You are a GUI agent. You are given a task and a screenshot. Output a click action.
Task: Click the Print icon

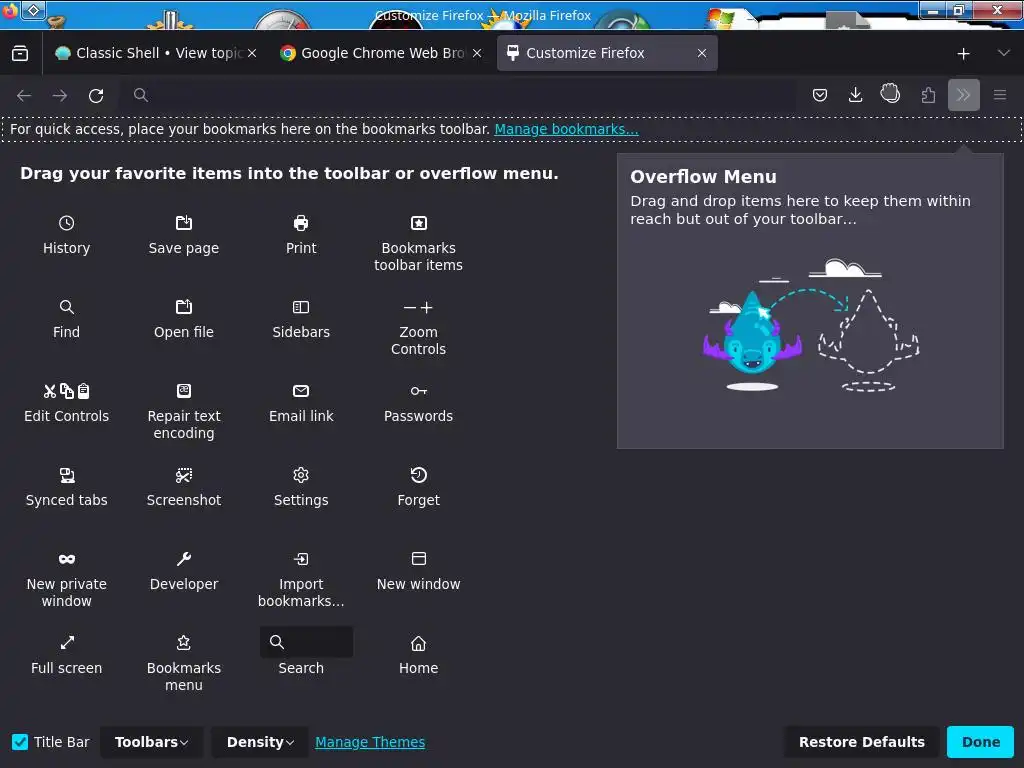[x=301, y=223]
